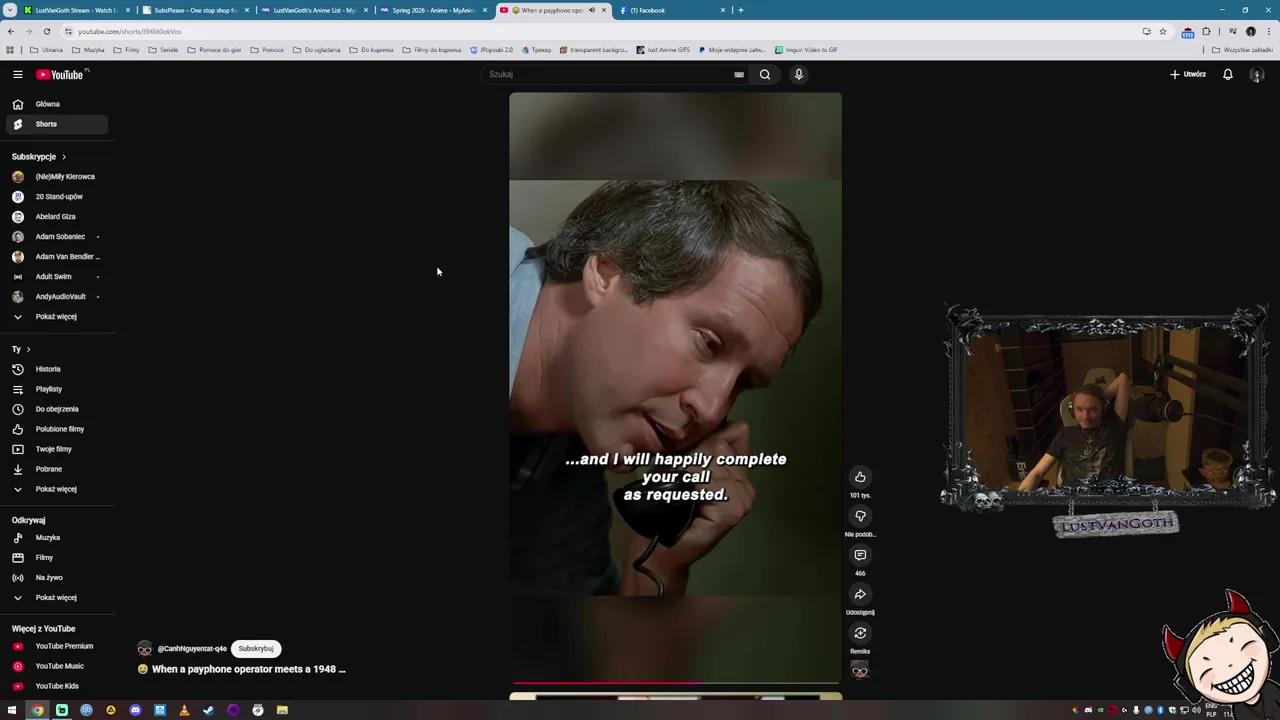Open Historia watch history
Screen dimensions: 1280x720
[x=55, y=369]
